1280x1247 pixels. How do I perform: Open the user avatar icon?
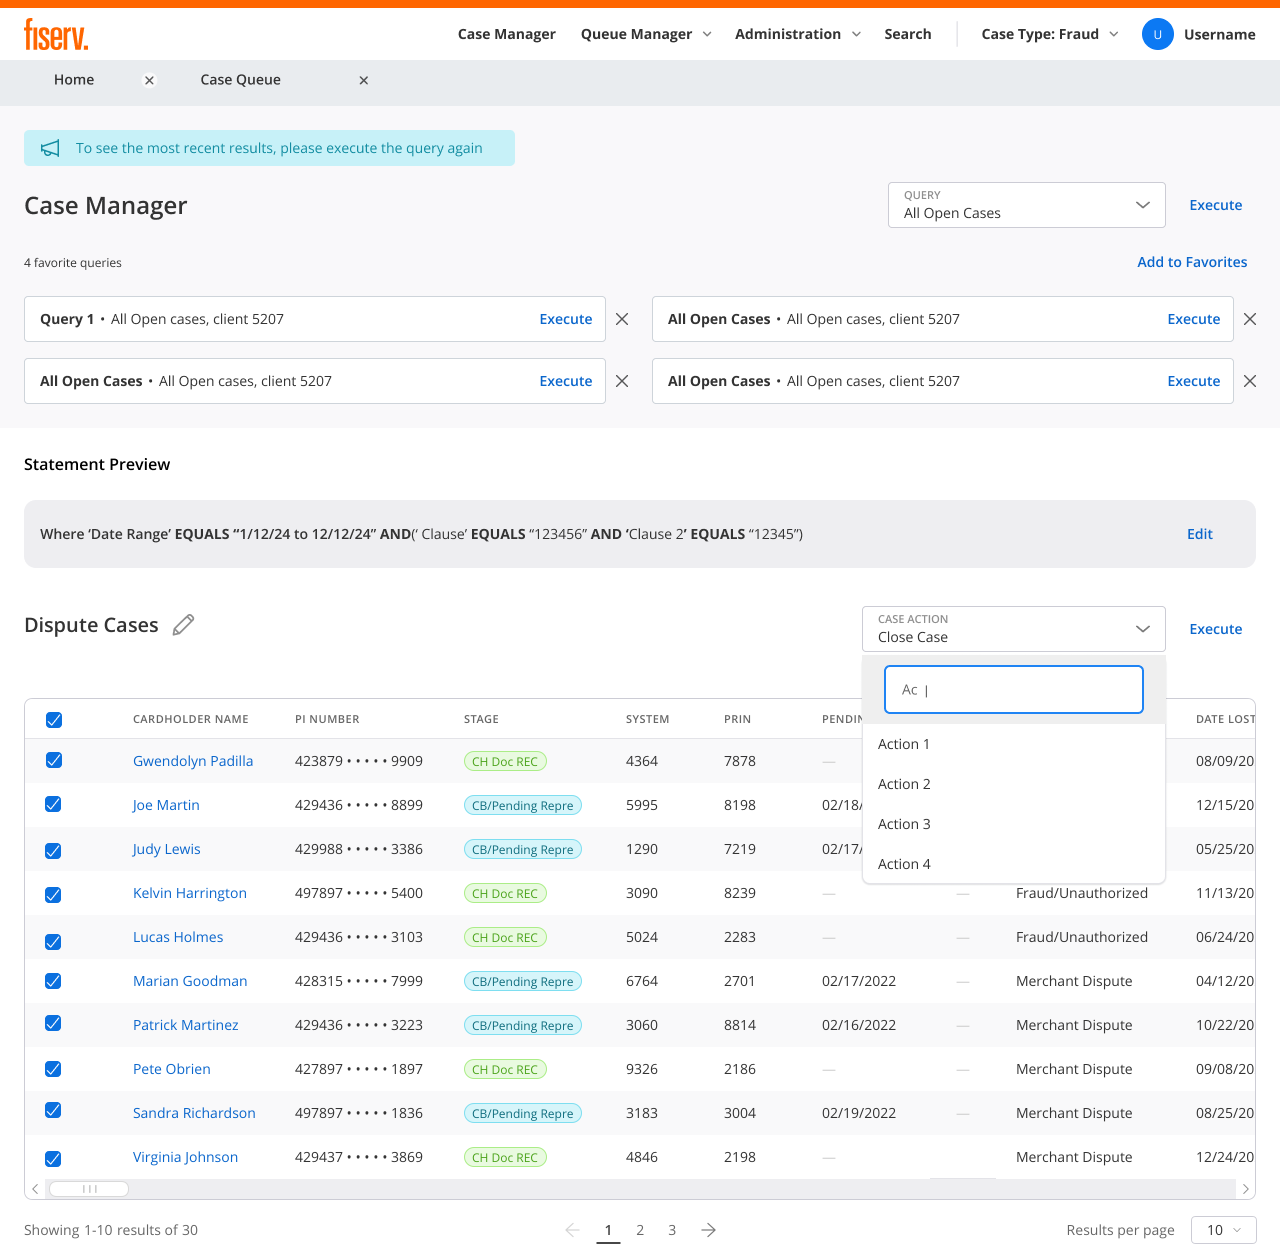1157,34
